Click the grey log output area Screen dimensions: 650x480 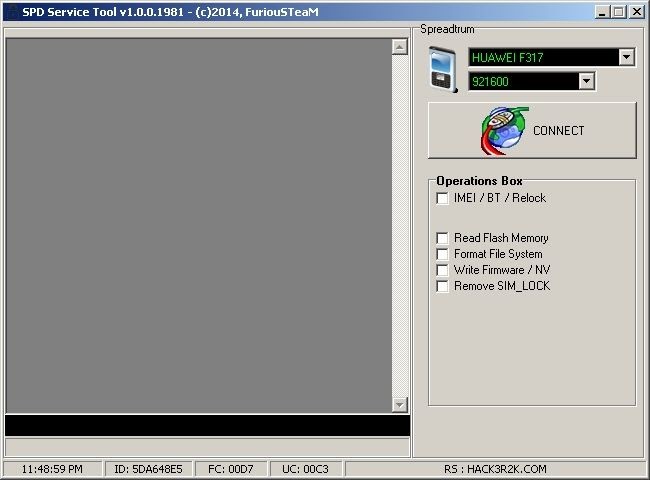199,225
